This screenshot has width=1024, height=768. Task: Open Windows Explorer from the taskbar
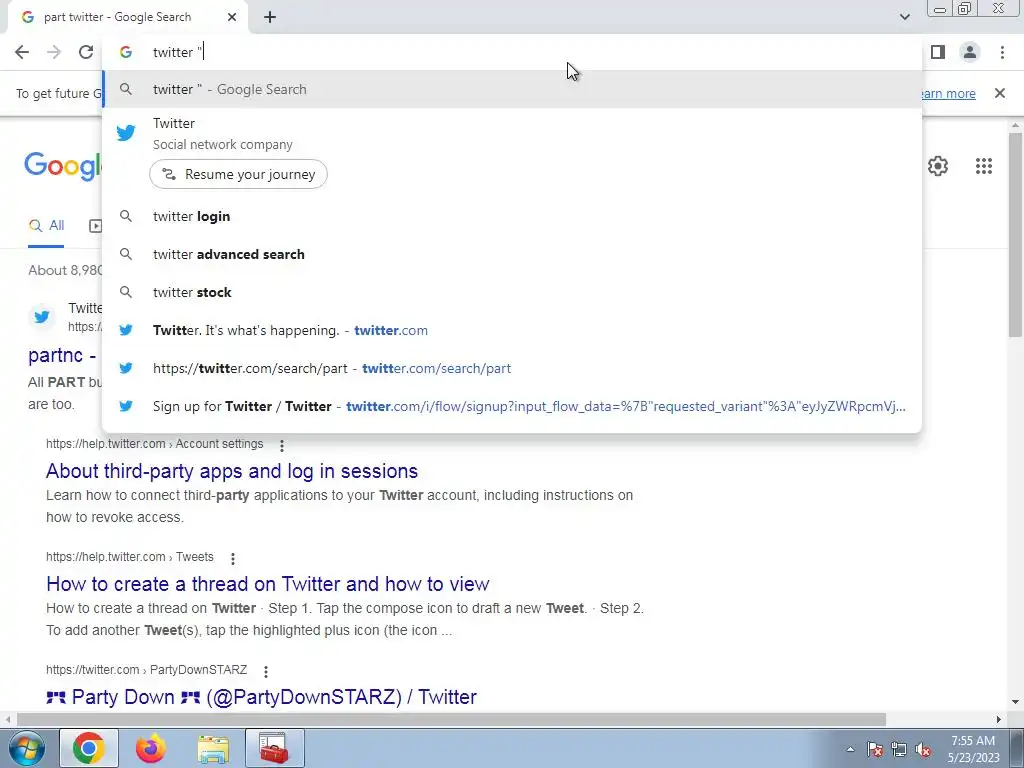(x=214, y=748)
